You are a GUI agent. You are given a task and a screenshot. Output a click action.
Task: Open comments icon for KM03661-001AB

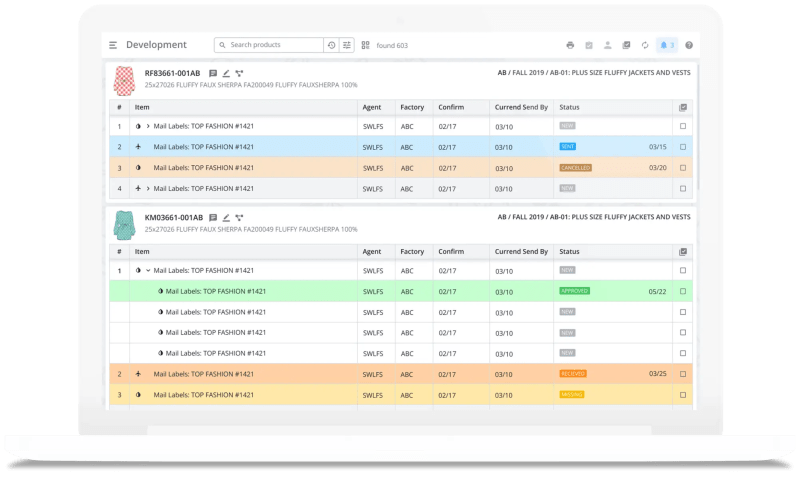click(x=213, y=217)
